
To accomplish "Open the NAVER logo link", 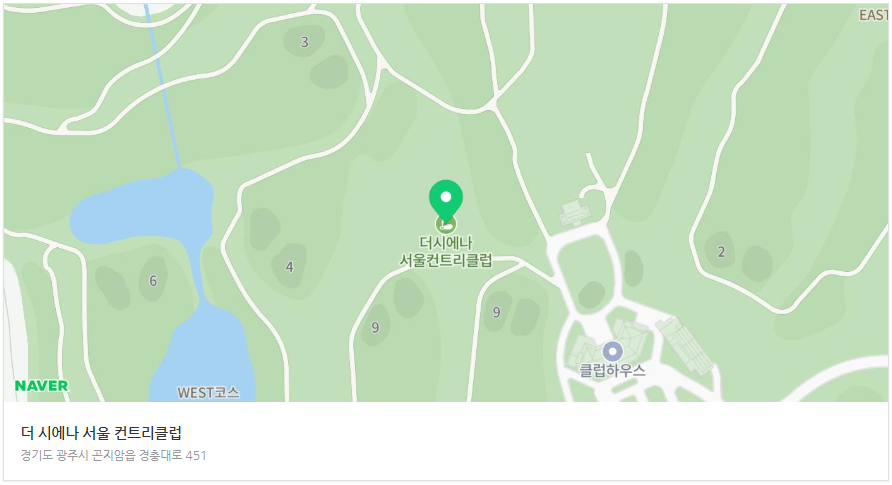I will 41,385.
